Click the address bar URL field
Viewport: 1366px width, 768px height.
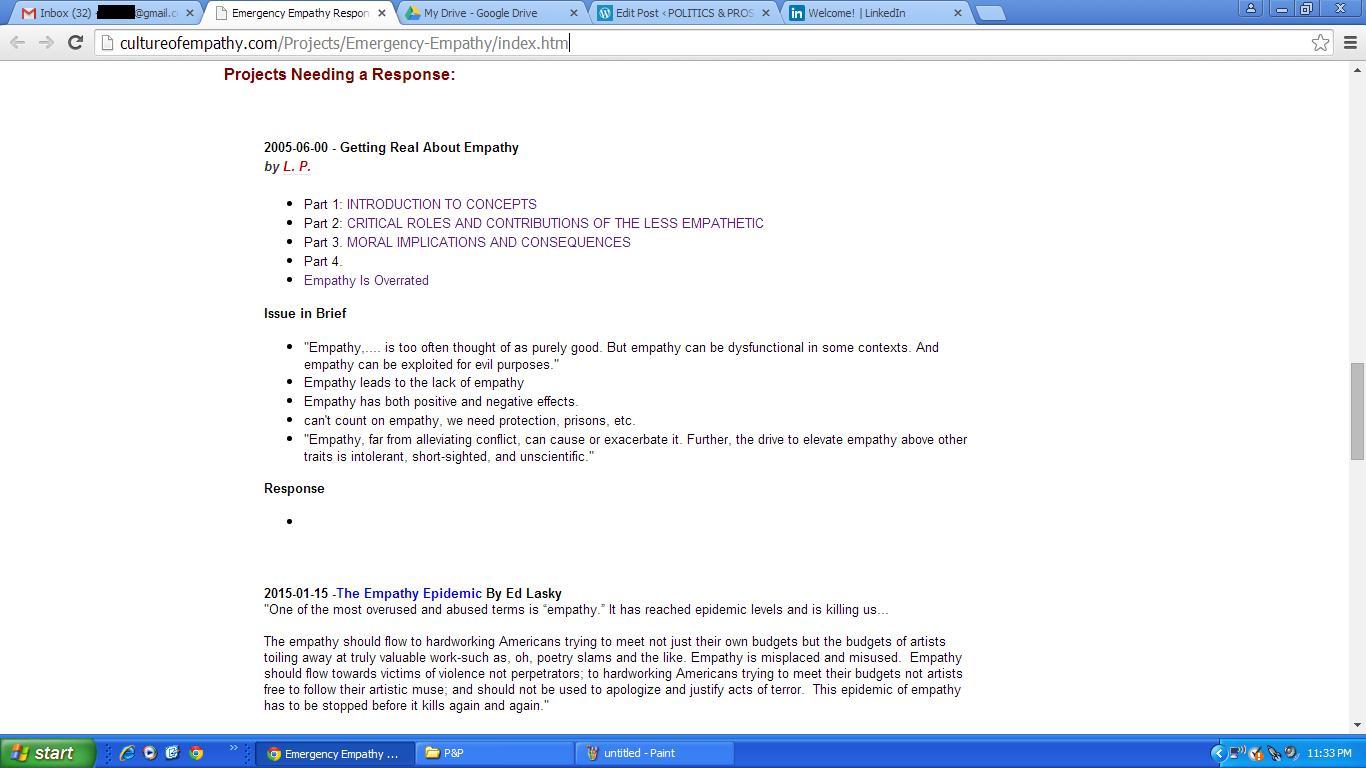[700, 43]
